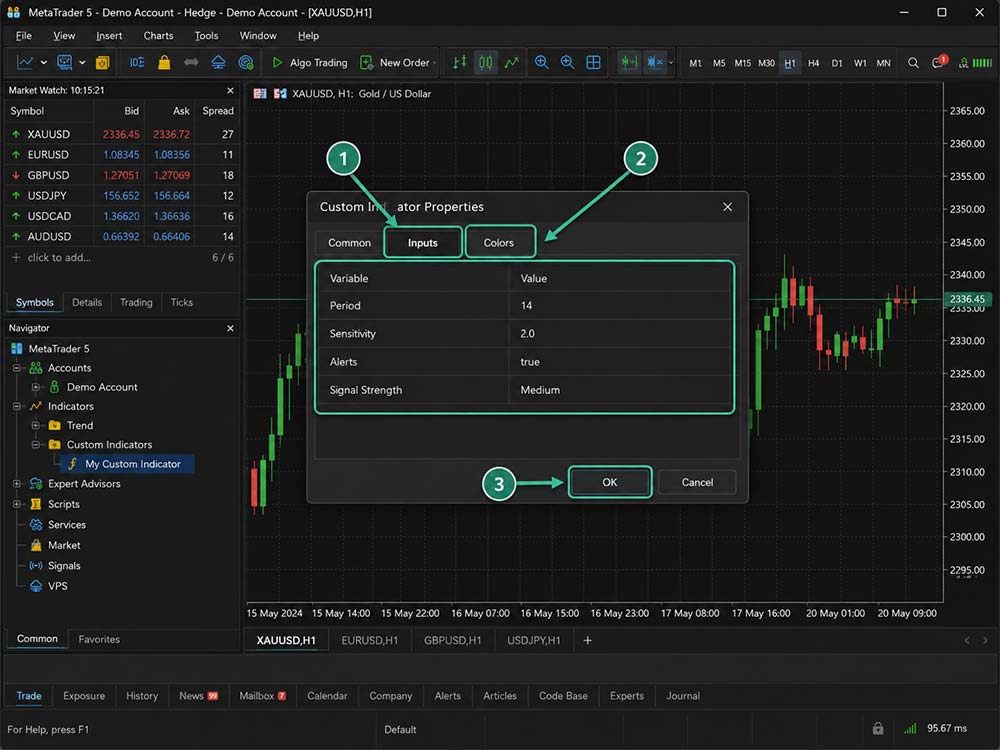Click the tile windows grid icon
Screen dimensions: 1000x750
593,62
